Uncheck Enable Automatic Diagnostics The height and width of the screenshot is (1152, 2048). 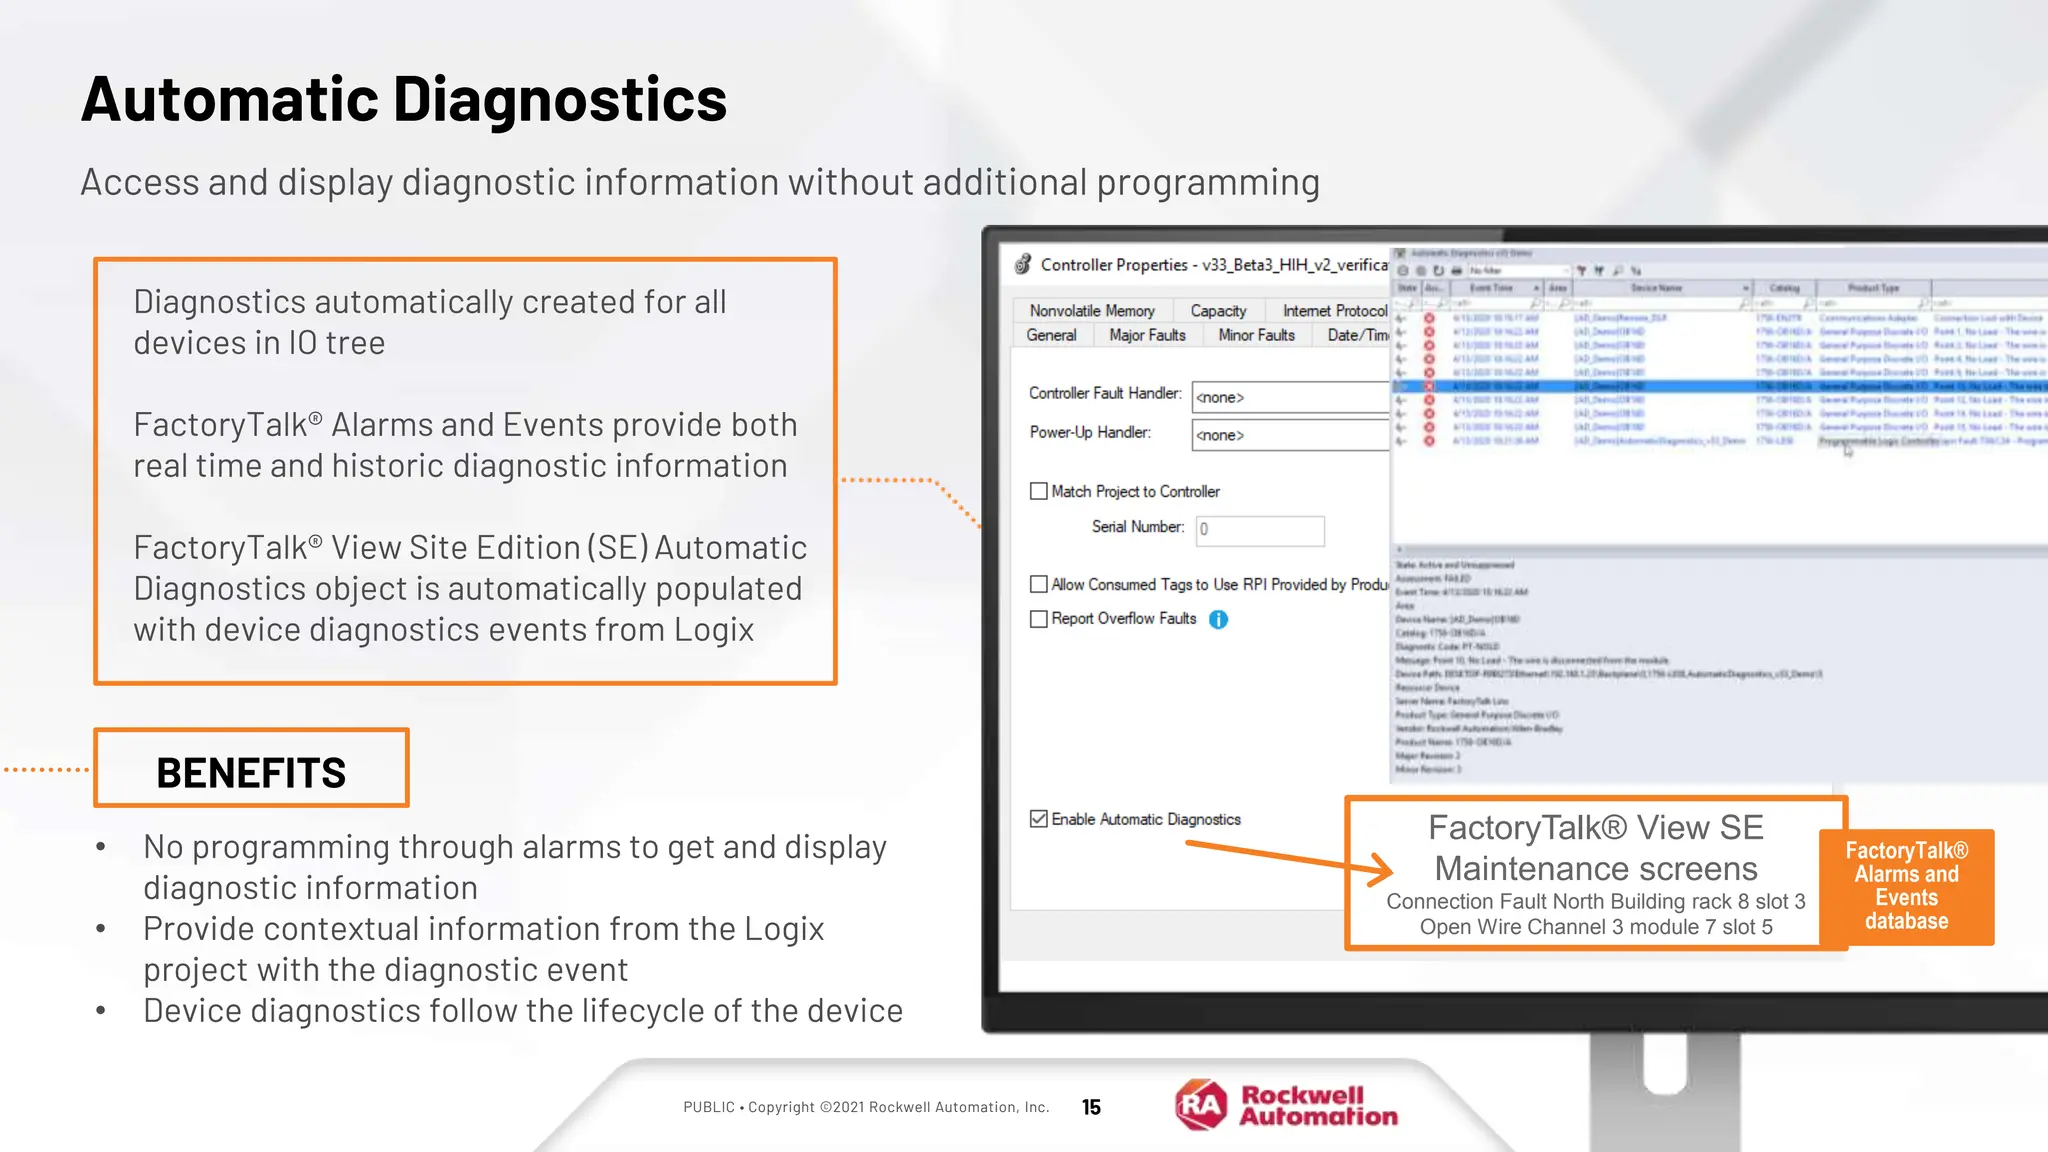tap(1039, 819)
